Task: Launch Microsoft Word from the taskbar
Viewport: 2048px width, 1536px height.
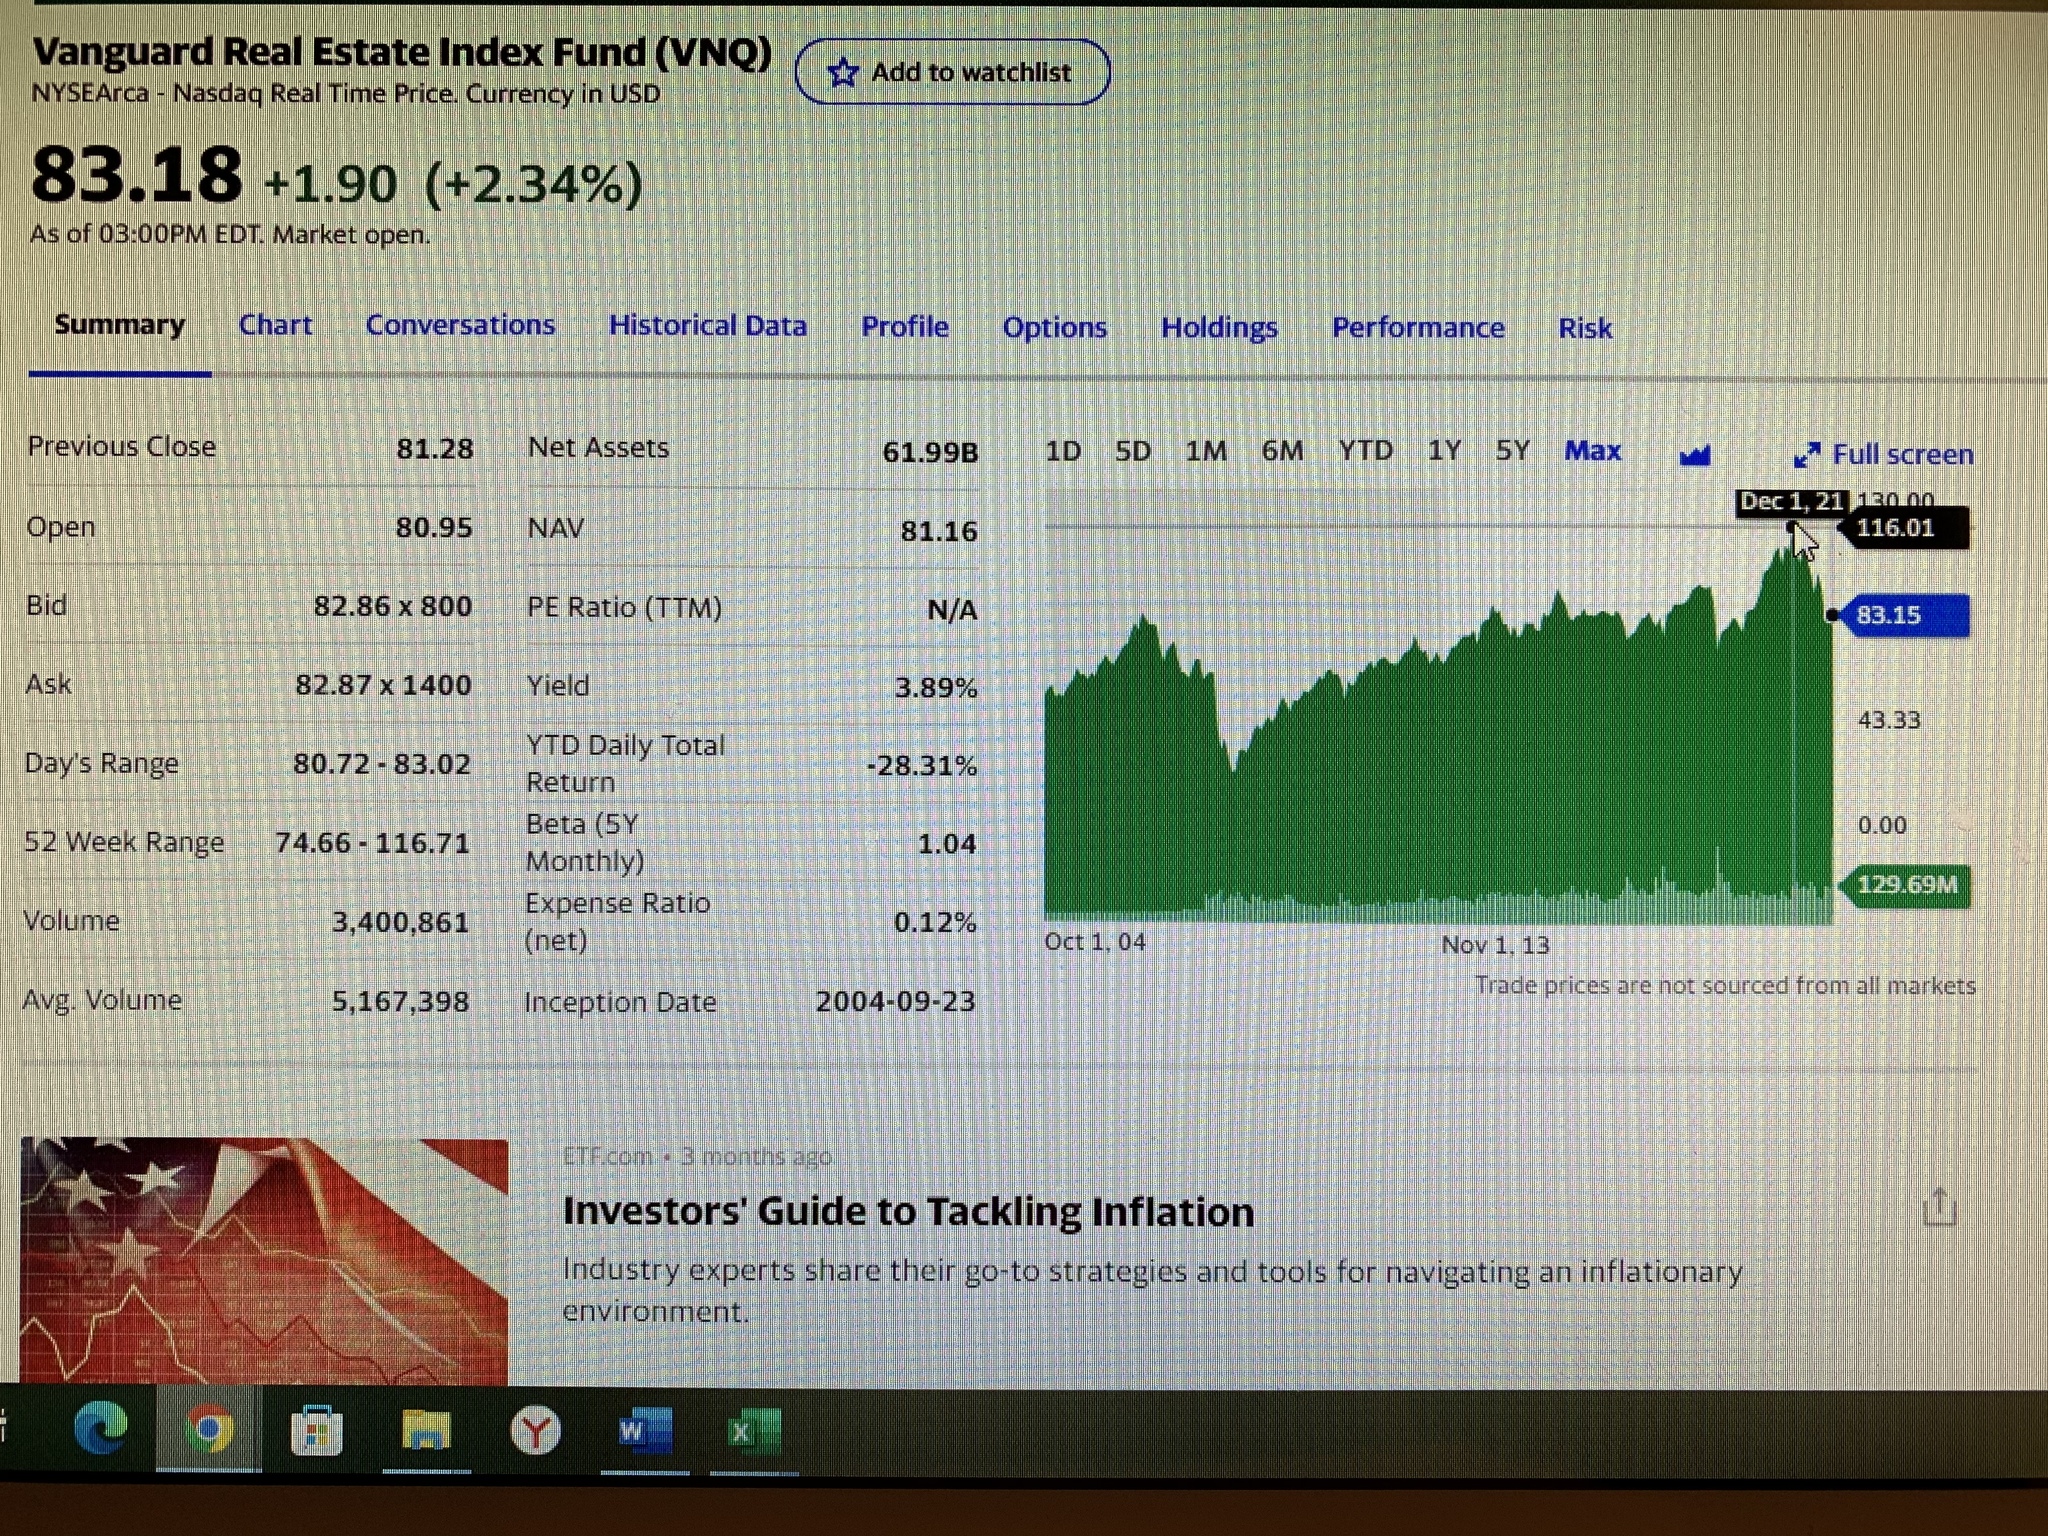Action: pos(644,1431)
